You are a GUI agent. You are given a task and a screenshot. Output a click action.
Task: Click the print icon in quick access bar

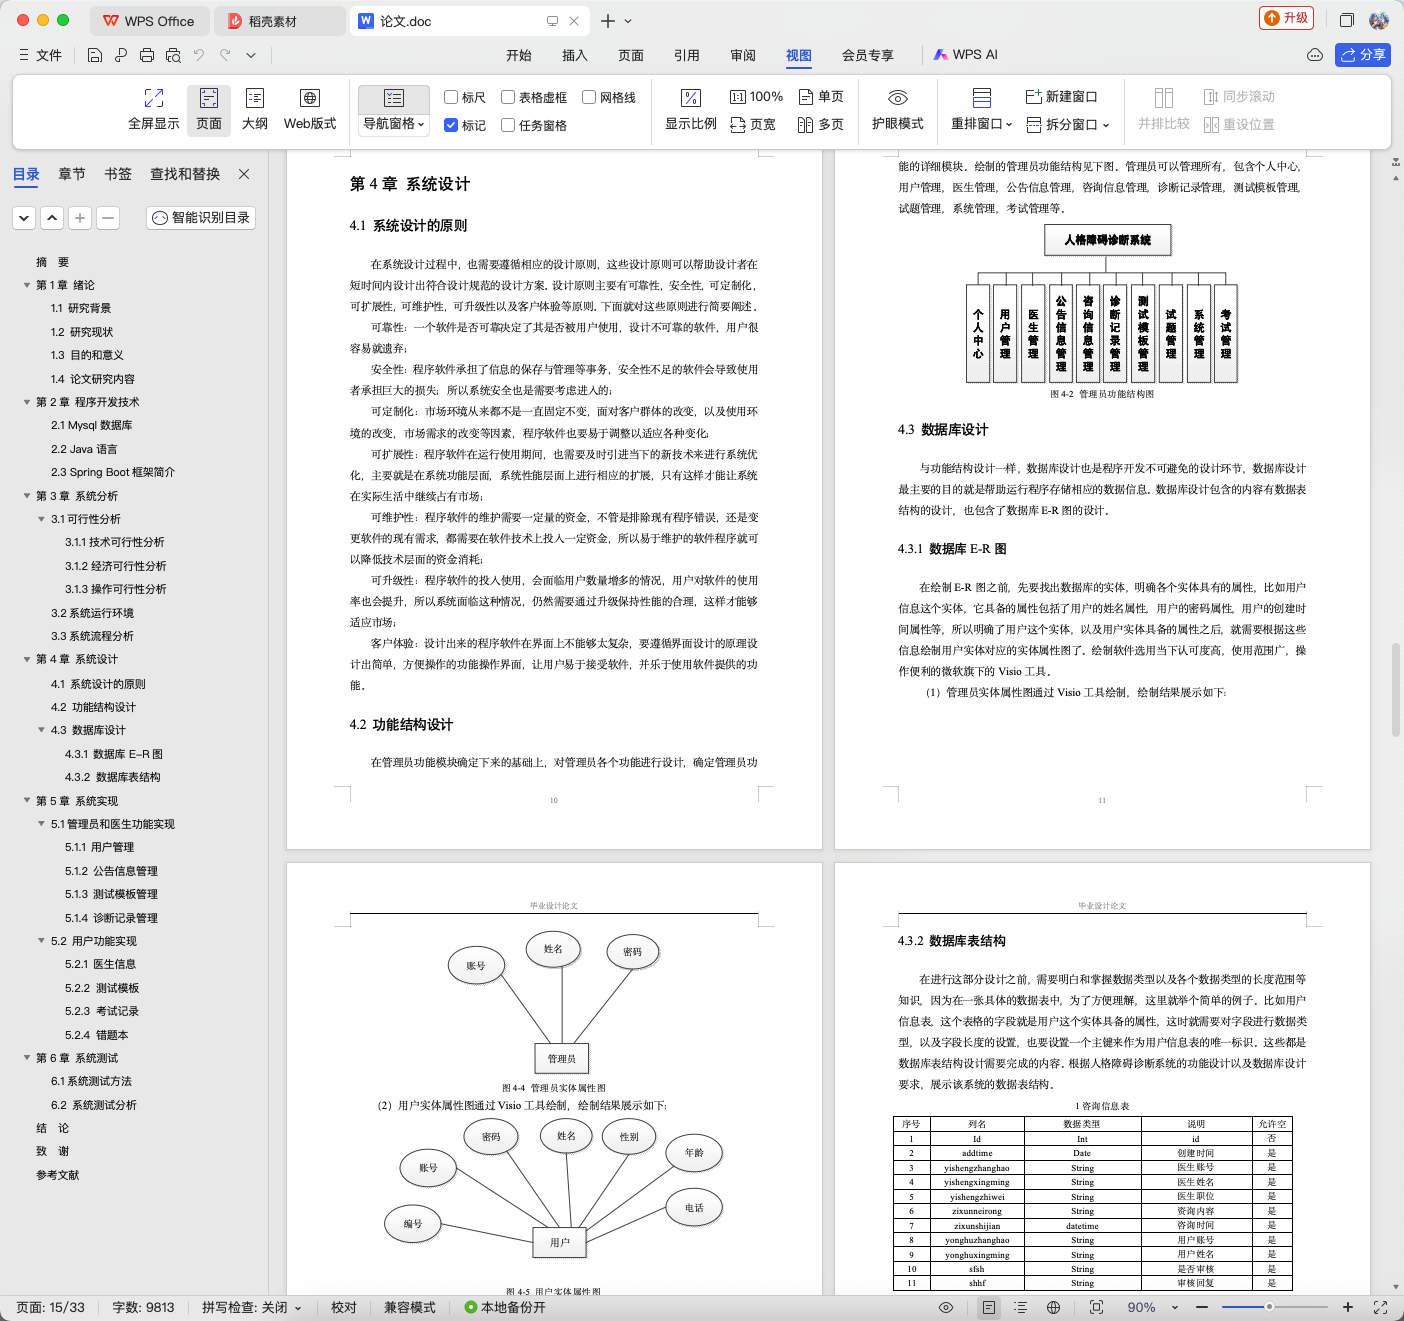coord(147,55)
